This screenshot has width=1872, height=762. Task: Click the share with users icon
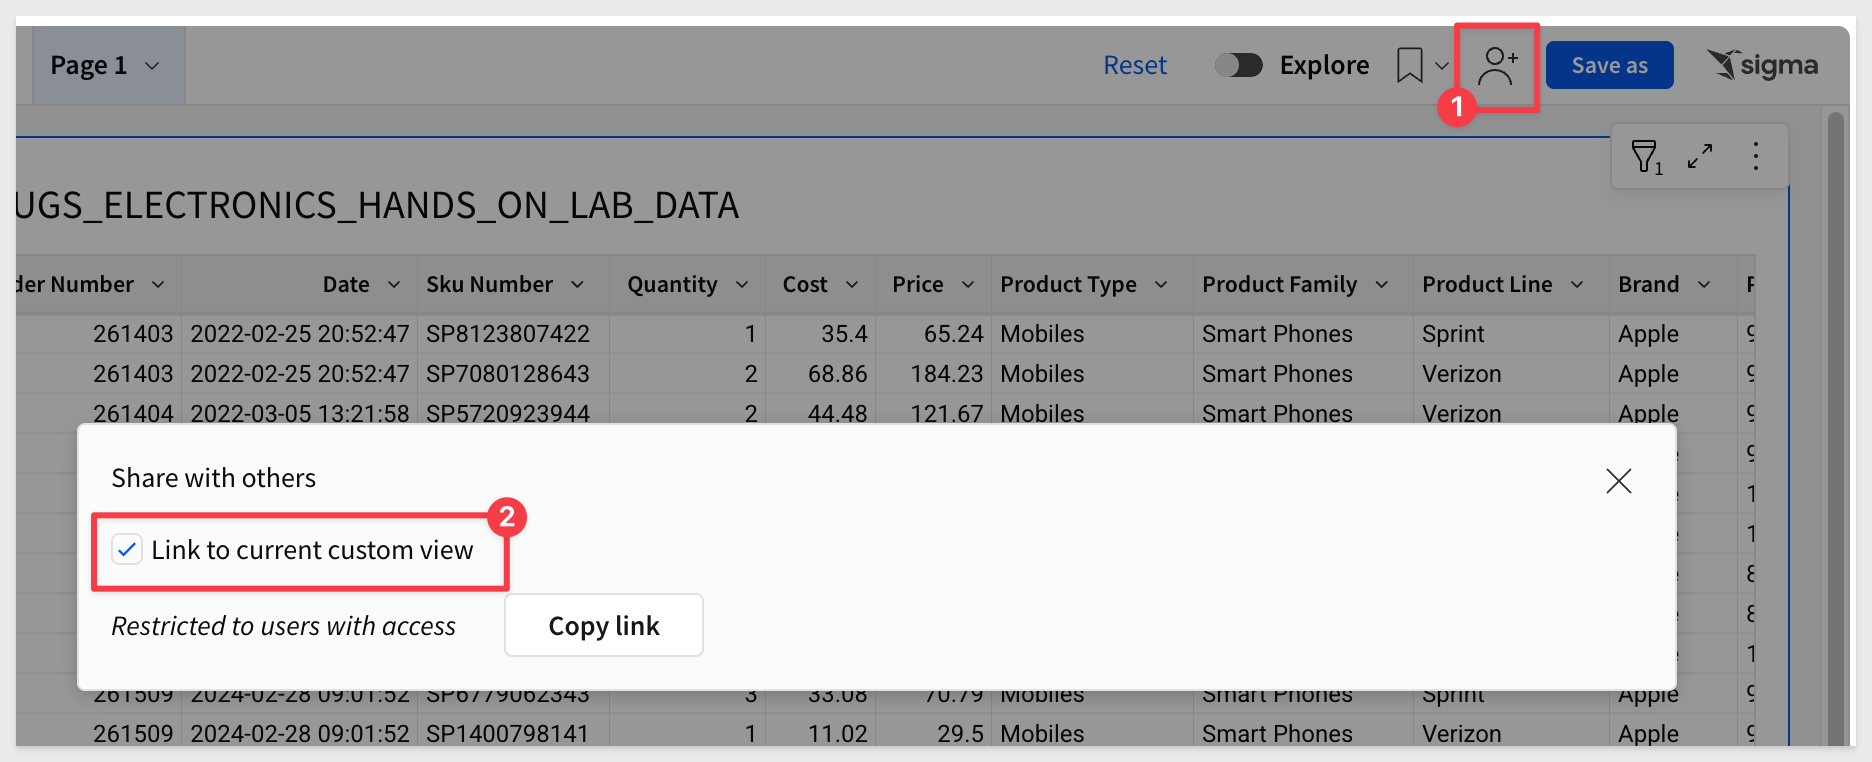pos(1498,66)
